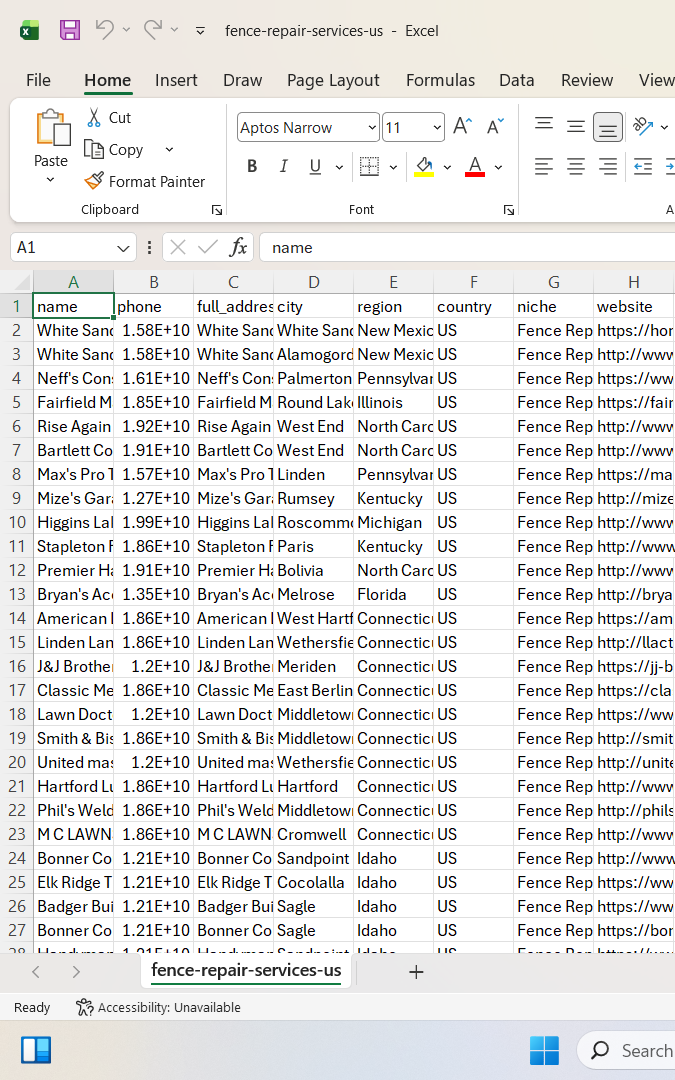Open underline style dropdown arrow
The height and width of the screenshot is (1080, 675).
pos(339,167)
